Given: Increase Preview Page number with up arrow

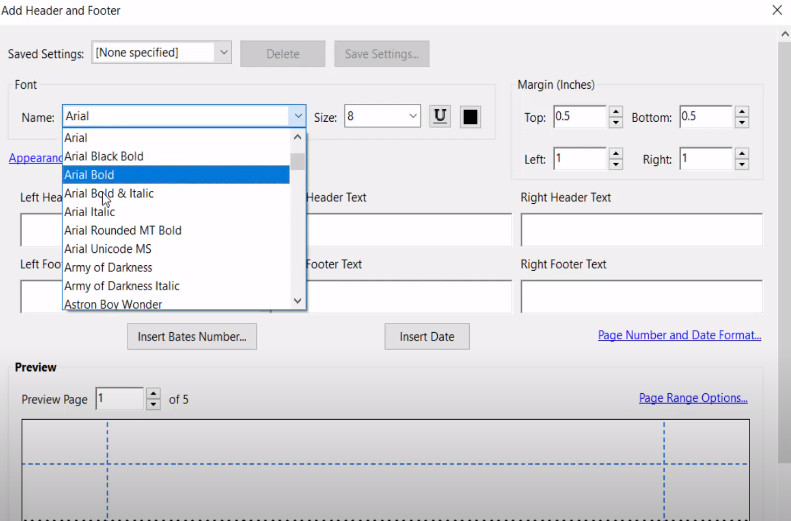Looking at the screenshot, I should pos(153,394).
